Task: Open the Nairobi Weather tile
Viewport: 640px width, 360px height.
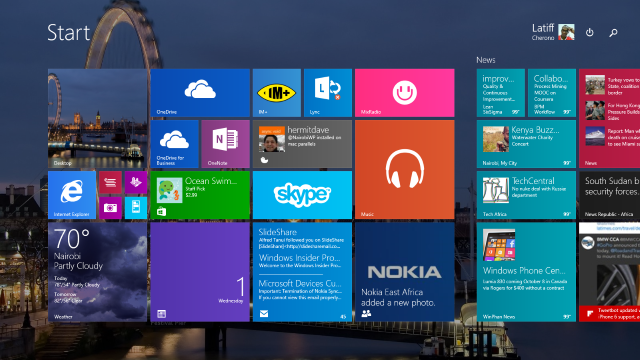Action: tap(98, 272)
